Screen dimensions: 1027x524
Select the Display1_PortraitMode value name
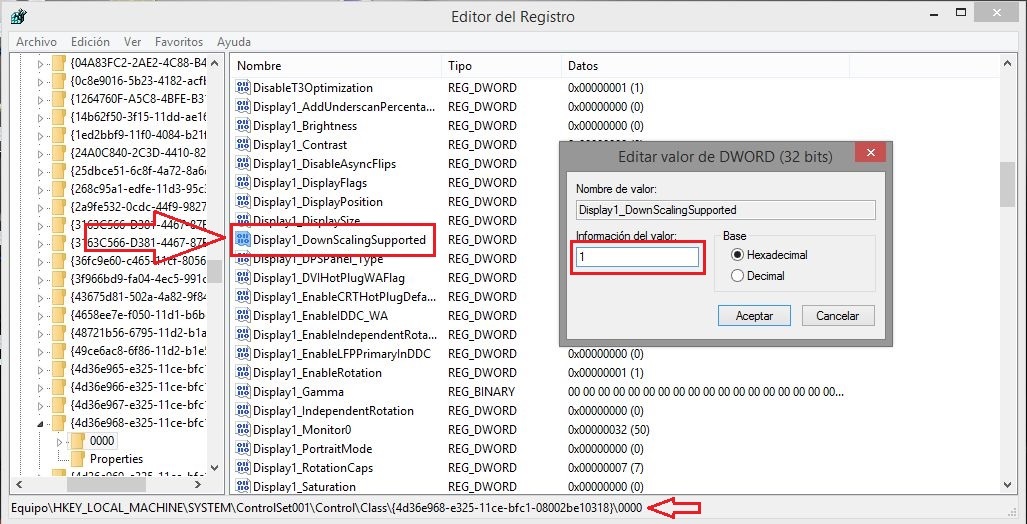click(x=312, y=449)
